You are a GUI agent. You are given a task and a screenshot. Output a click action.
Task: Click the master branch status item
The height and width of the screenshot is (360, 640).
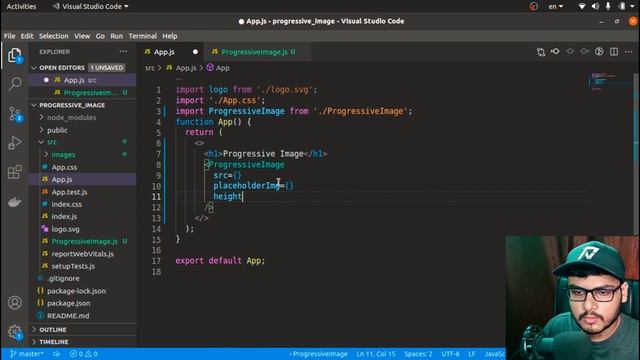[26, 354]
